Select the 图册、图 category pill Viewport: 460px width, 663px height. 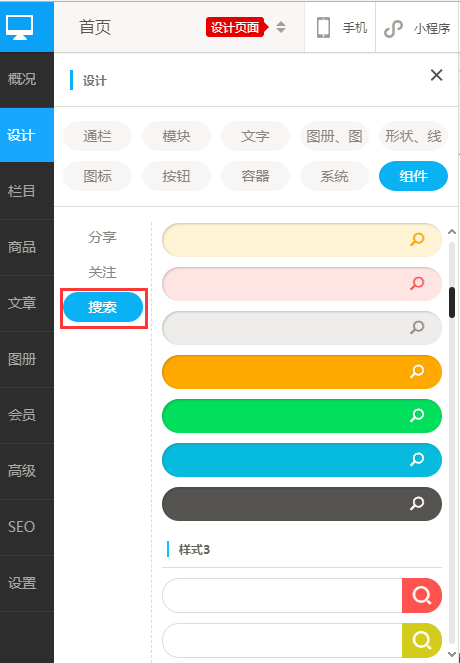pyautogui.click(x=334, y=136)
